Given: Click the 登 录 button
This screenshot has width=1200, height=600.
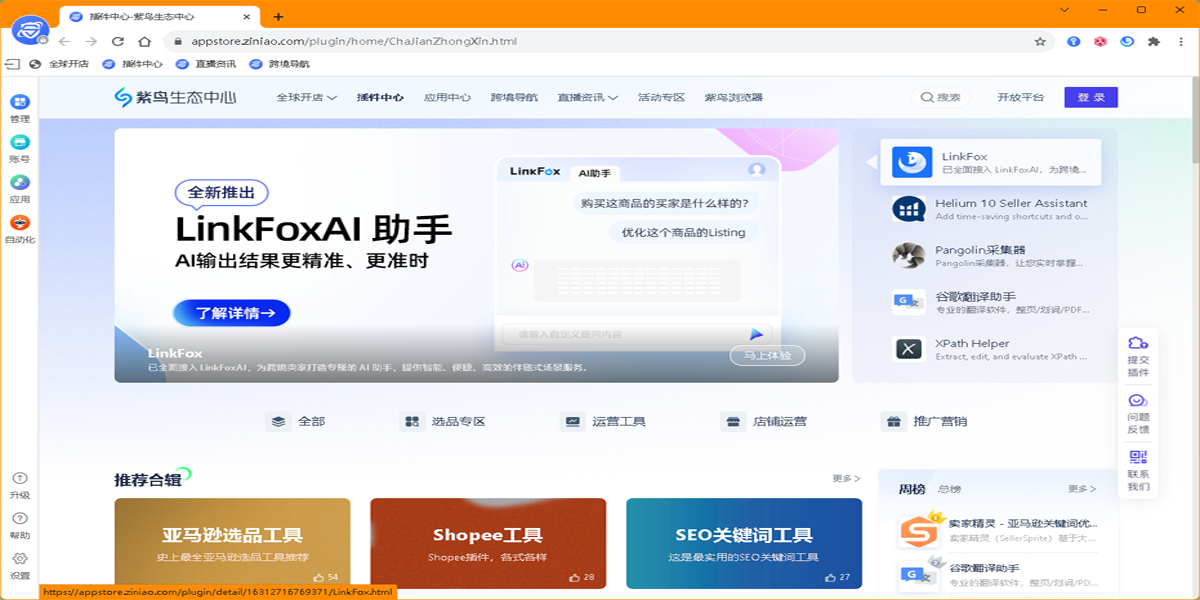Looking at the screenshot, I should [1090, 97].
